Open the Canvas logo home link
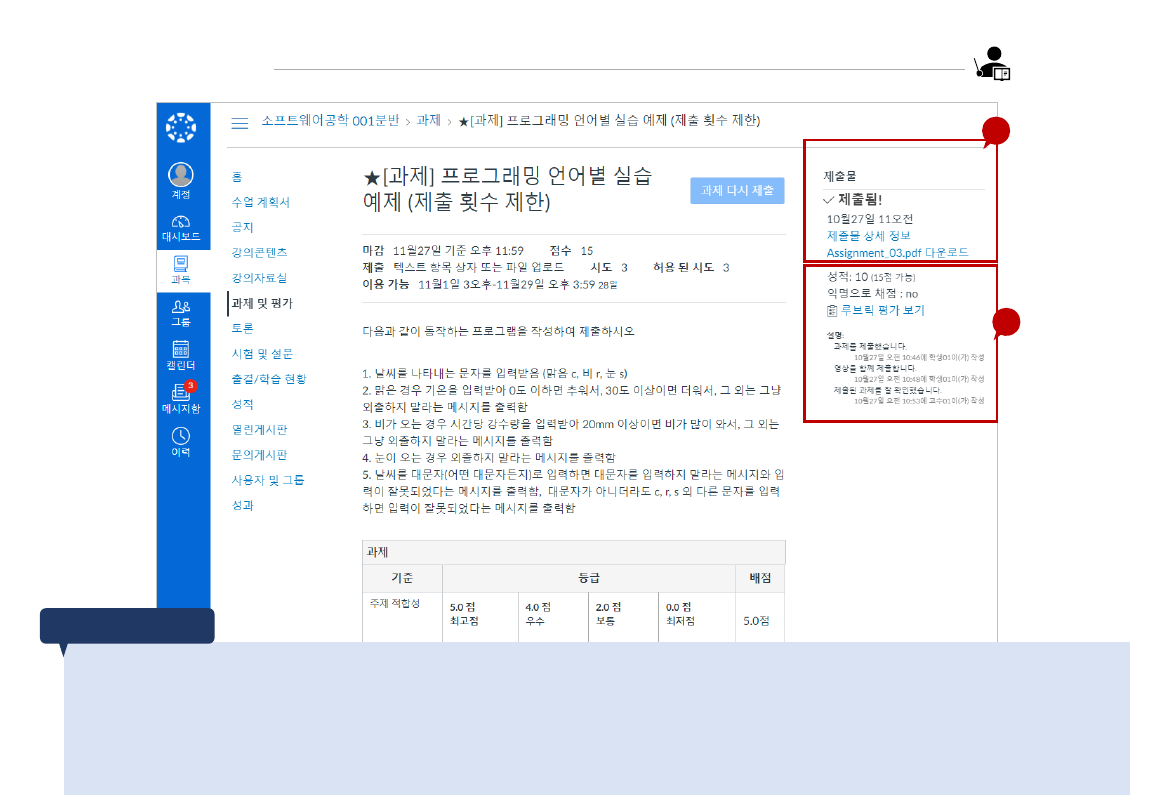The height and width of the screenshot is (810, 1170). tap(182, 128)
